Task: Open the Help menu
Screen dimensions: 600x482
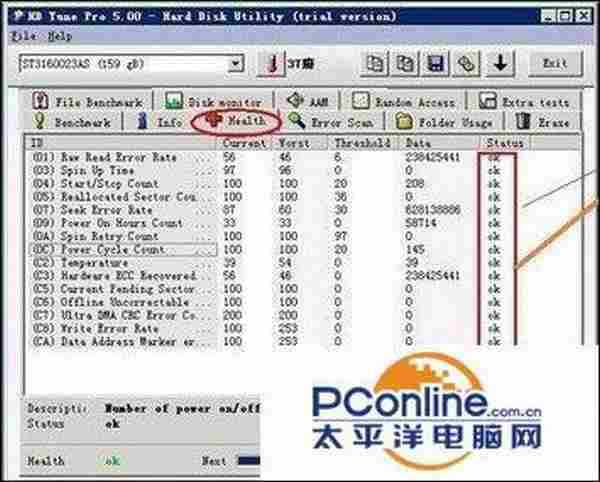Action: tap(60, 36)
